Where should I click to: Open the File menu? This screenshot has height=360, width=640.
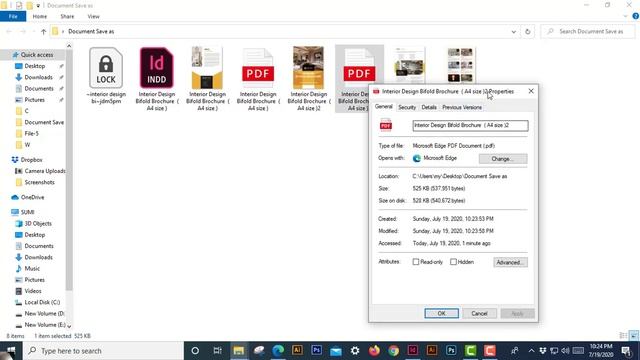tap(13, 16)
